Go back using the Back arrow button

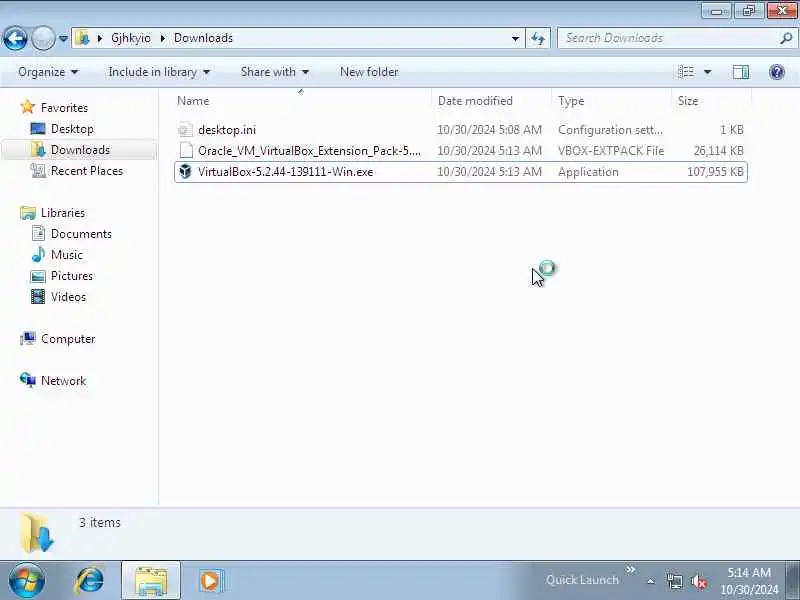pos(15,38)
